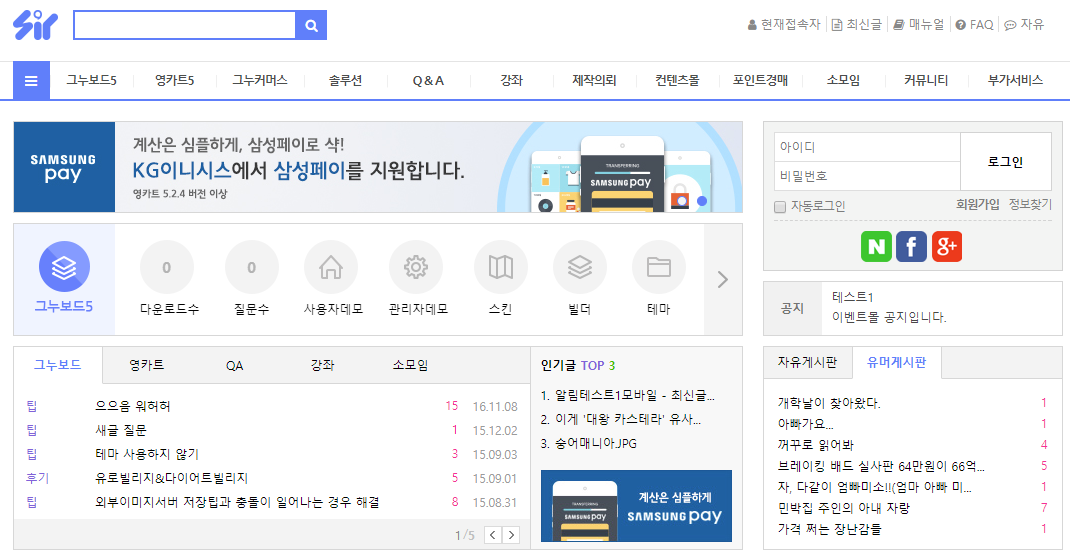Open the 그누보드5 nav menu

pos(91,81)
